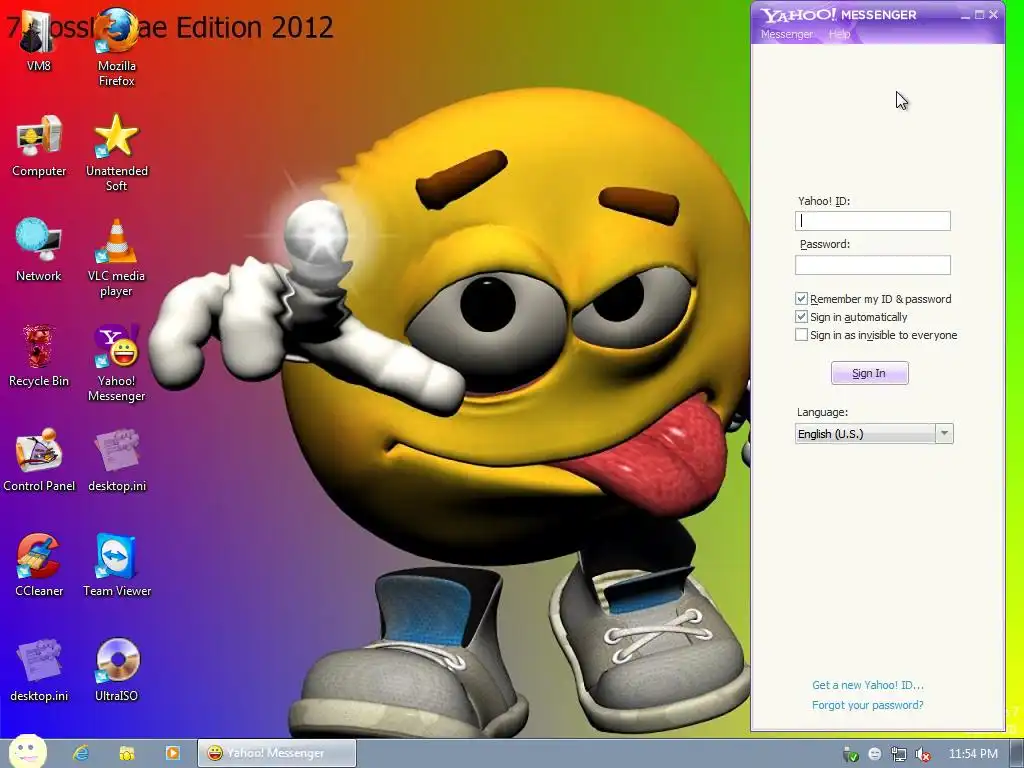
Task: Open the Messenger menu
Action: tap(786, 34)
